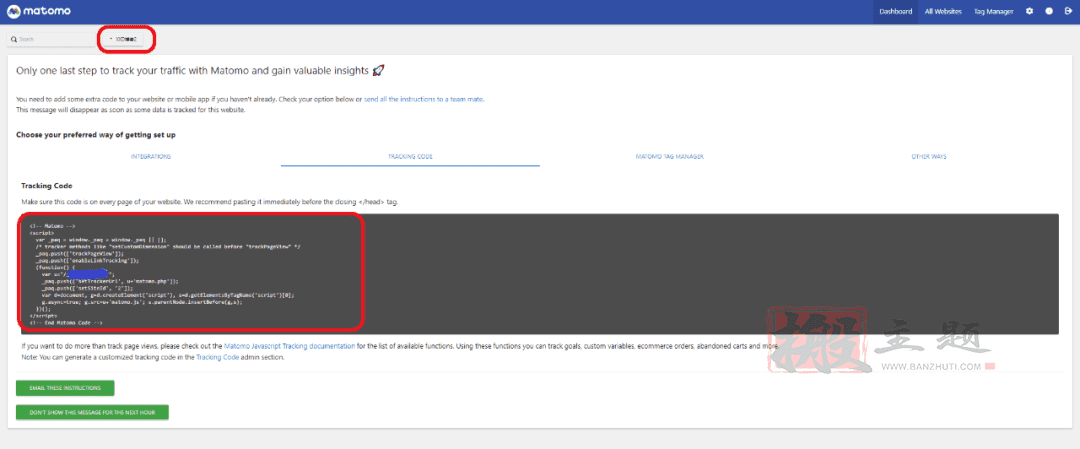Viewport: 1080px width, 449px height.
Task: Open the website selector dropdown
Action: click(126, 39)
